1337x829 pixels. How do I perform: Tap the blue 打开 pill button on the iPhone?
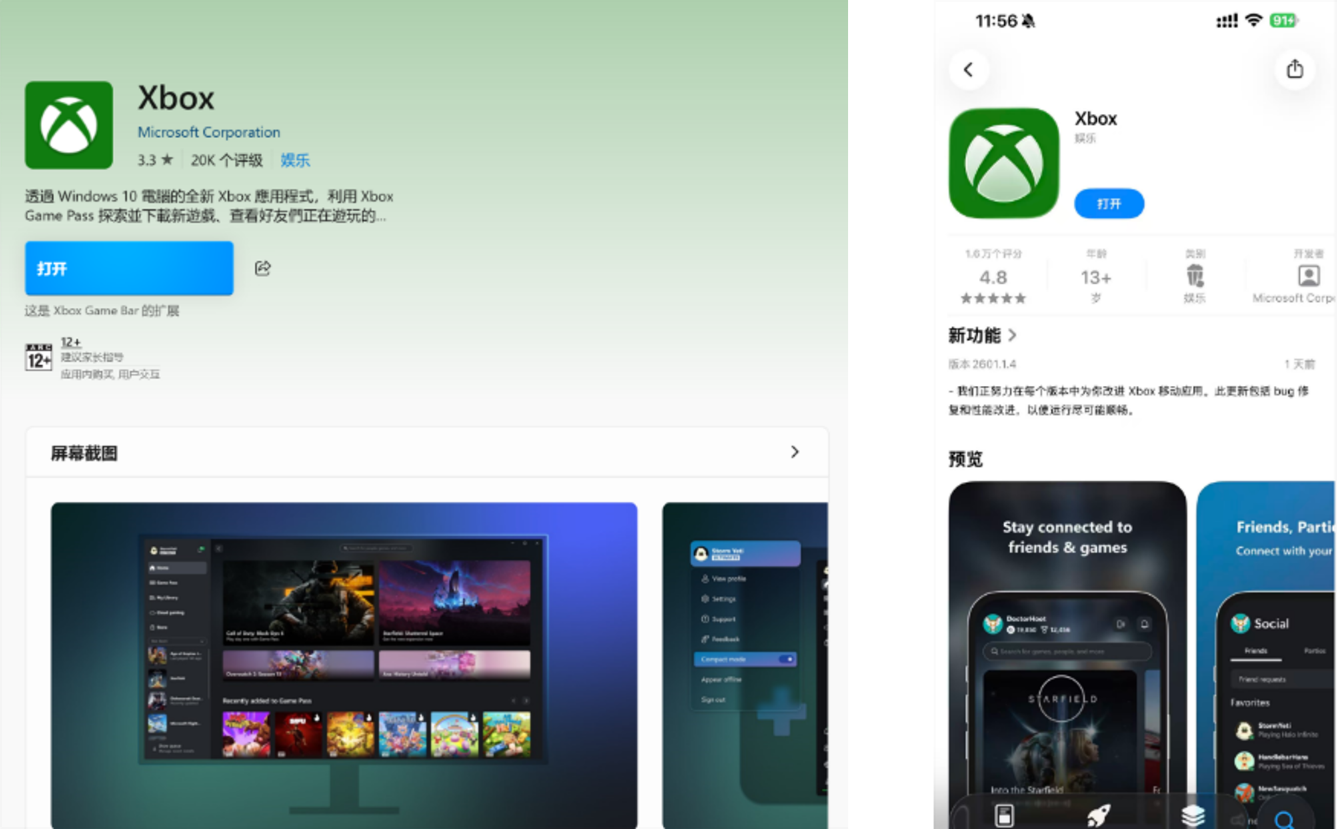(x=1109, y=203)
